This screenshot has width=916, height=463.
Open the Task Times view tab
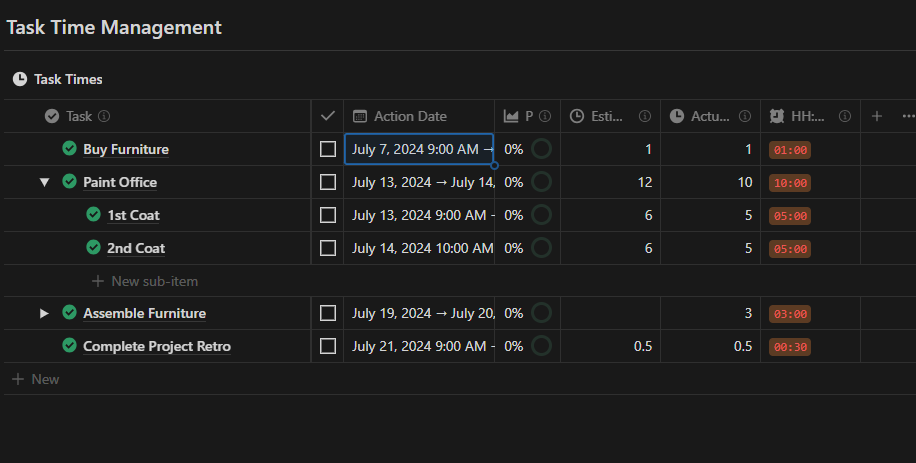click(68, 79)
